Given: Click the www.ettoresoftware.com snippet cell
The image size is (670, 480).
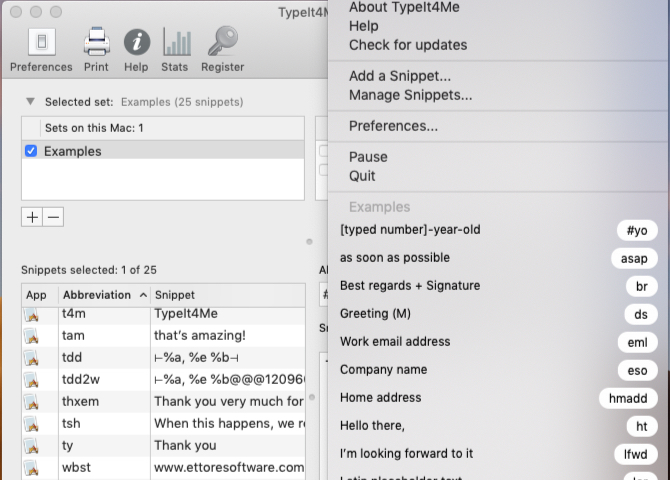Looking at the screenshot, I should (x=228, y=467).
